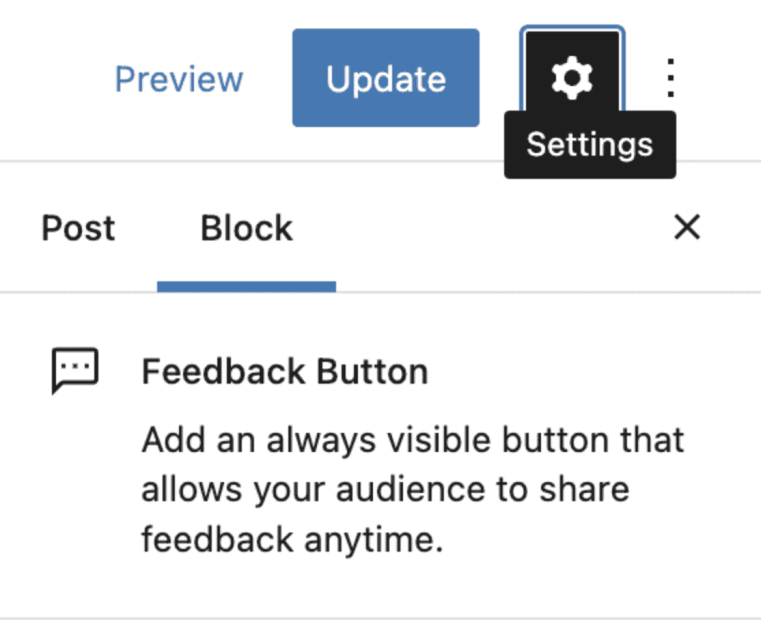Click the Settings tooltip label
Screen dimensions: 761x620
(x=589, y=145)
